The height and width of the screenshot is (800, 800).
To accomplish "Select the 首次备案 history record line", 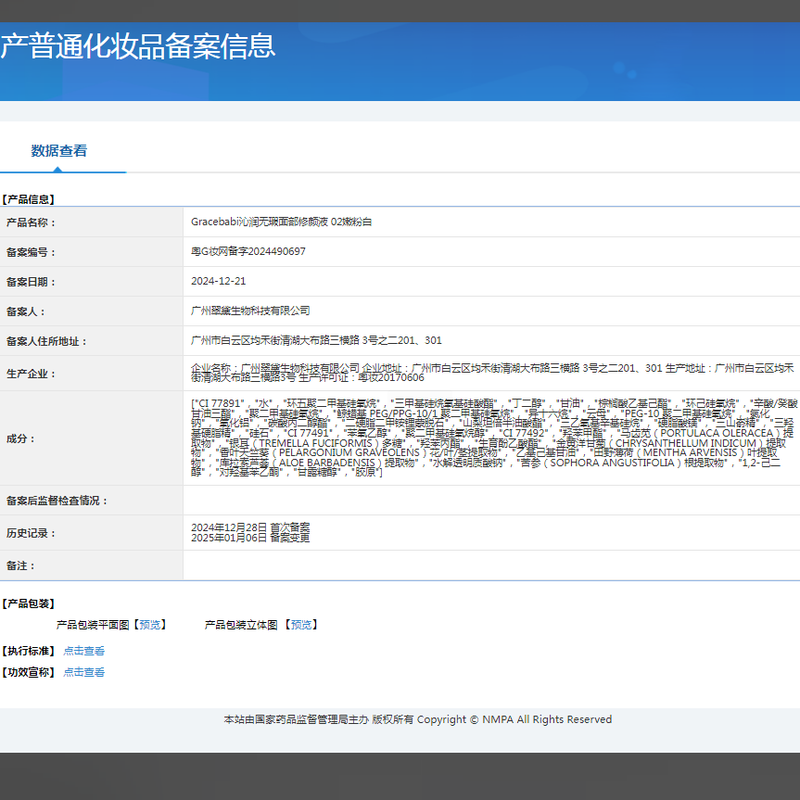I will pos(250,526).
